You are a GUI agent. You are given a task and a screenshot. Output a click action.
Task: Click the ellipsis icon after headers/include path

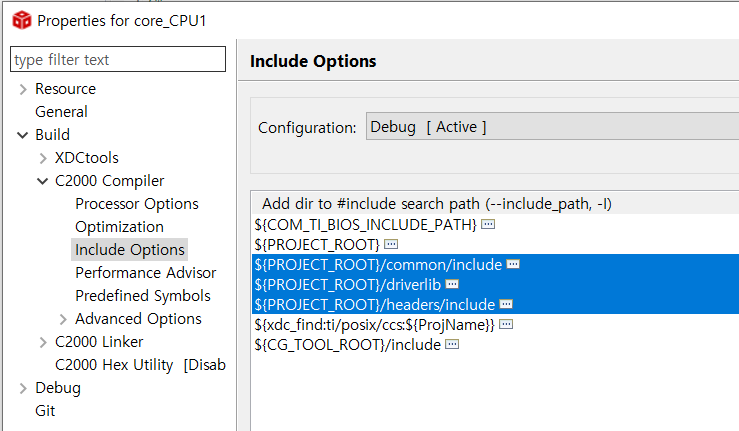pyautogui.click(x=506, y=304)
